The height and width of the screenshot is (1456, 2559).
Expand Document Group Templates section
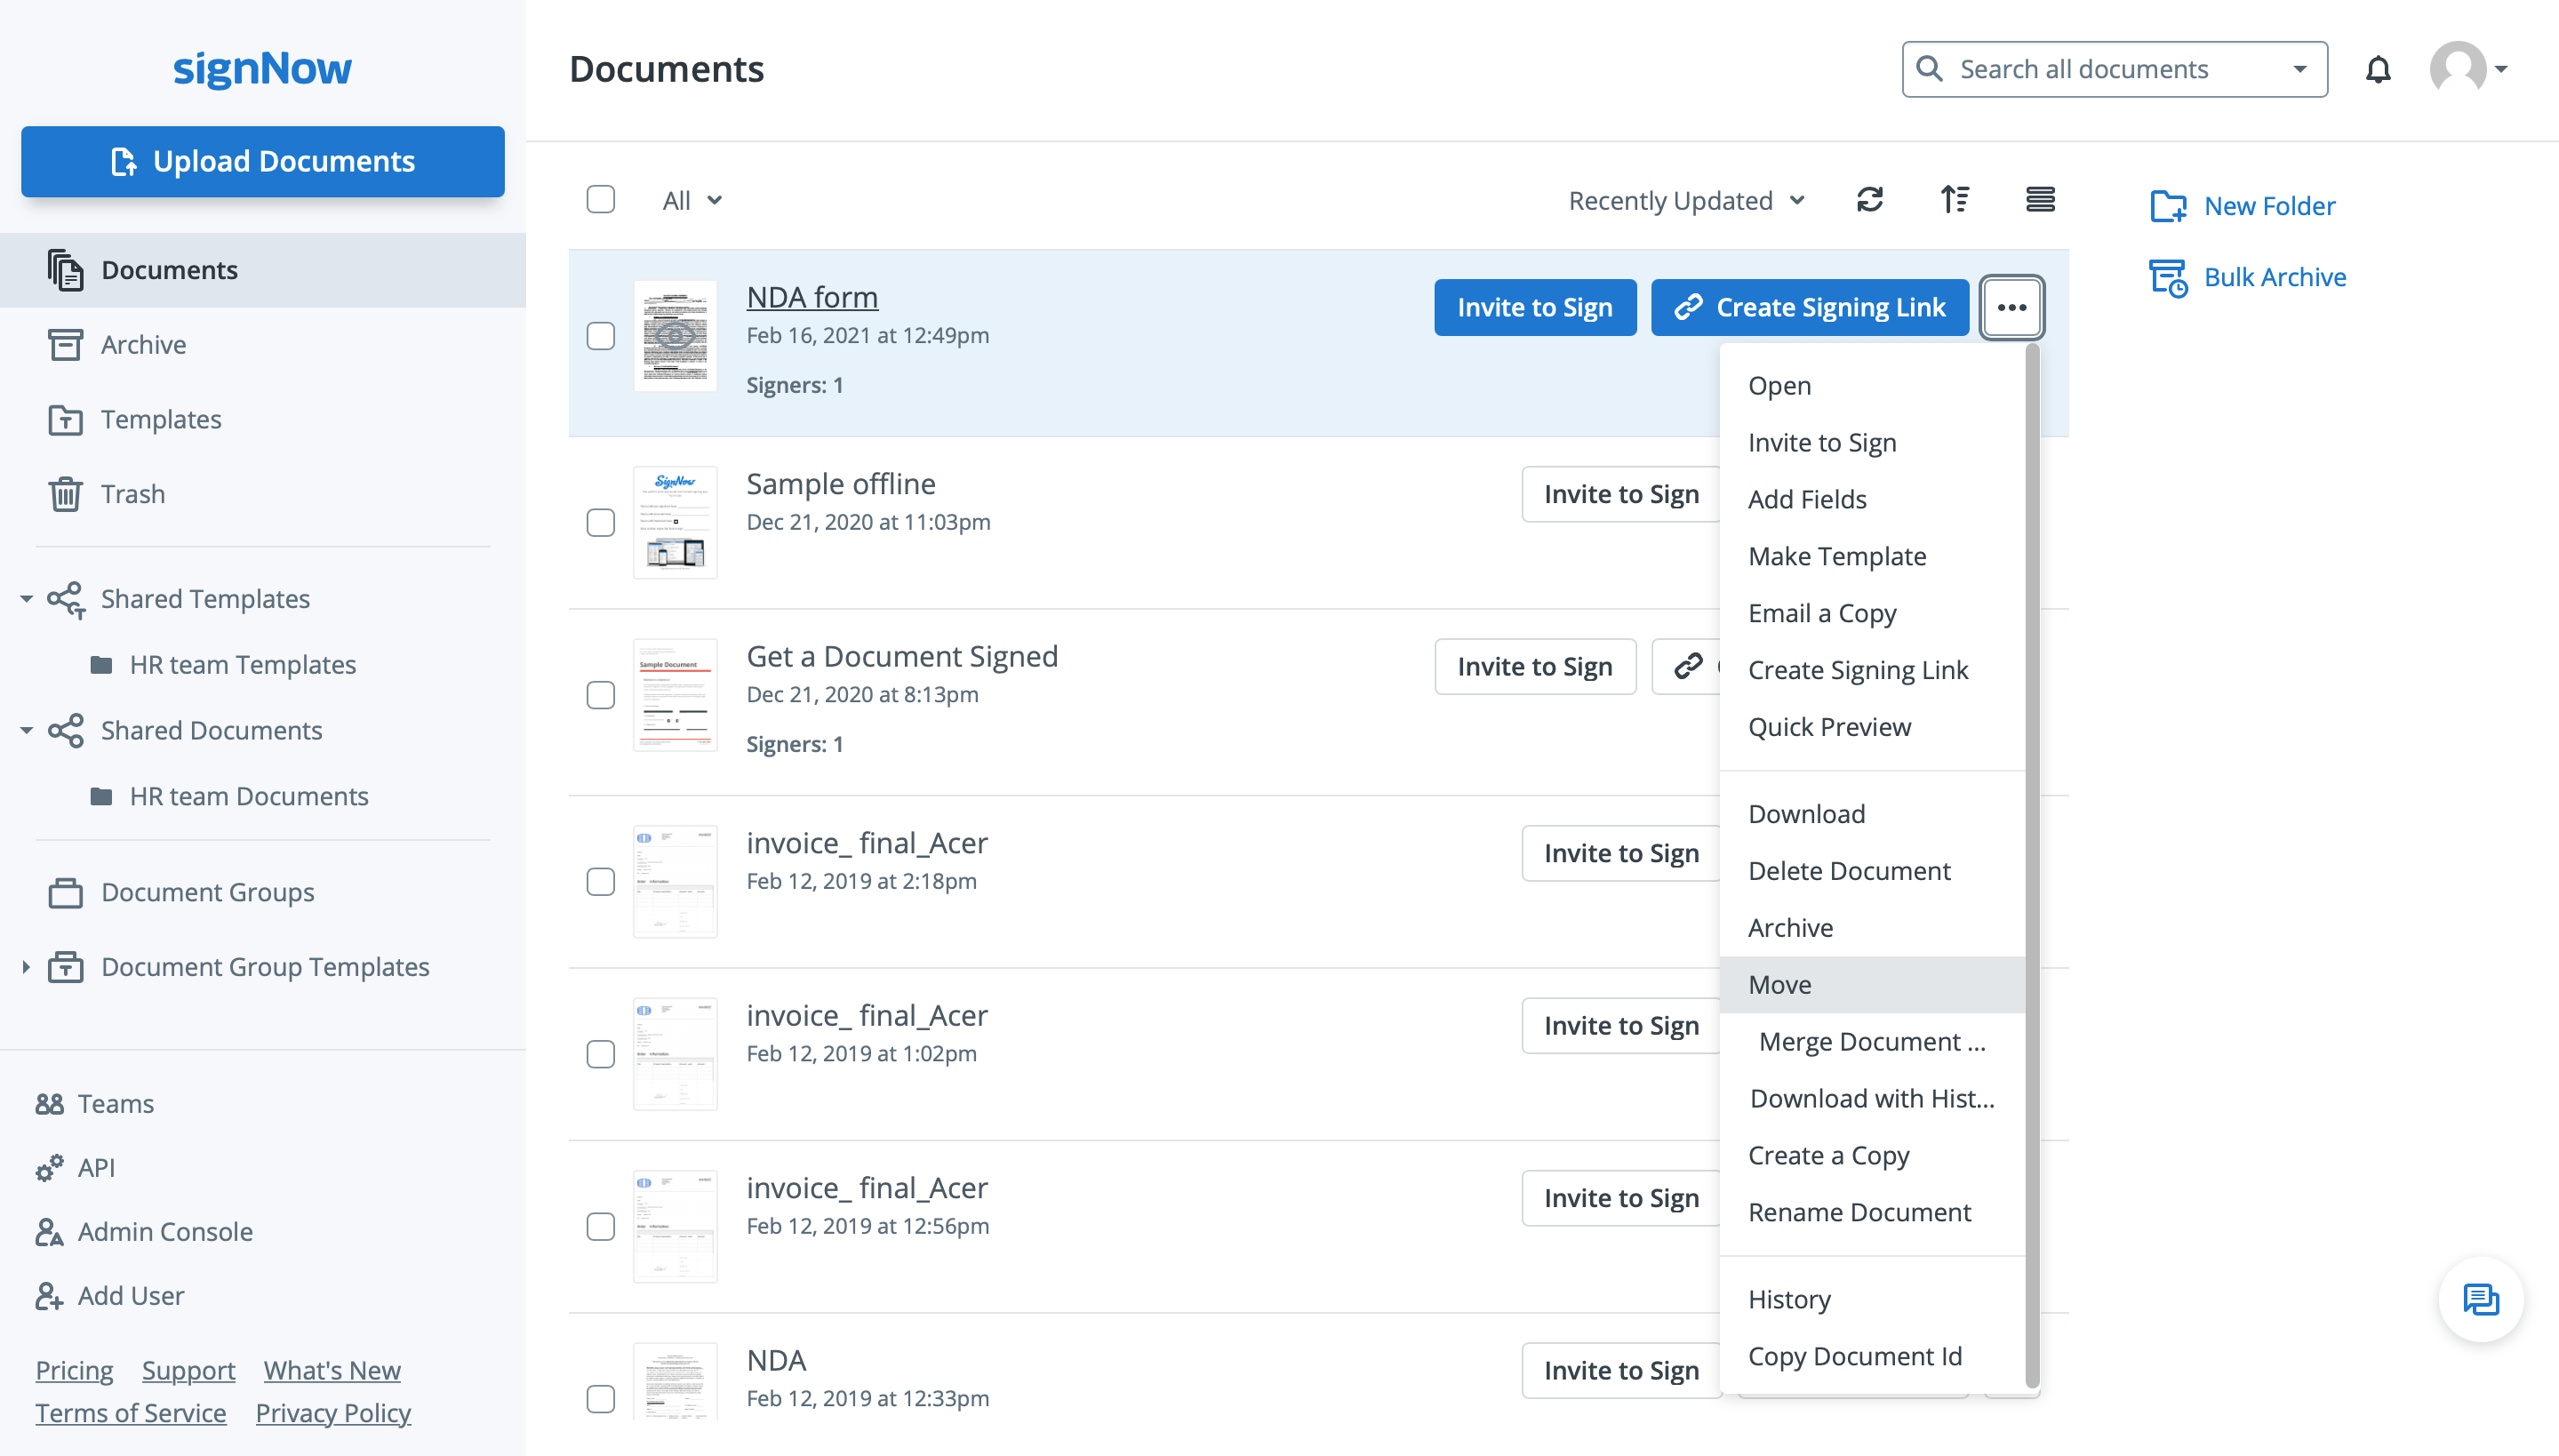coord(26,967)
